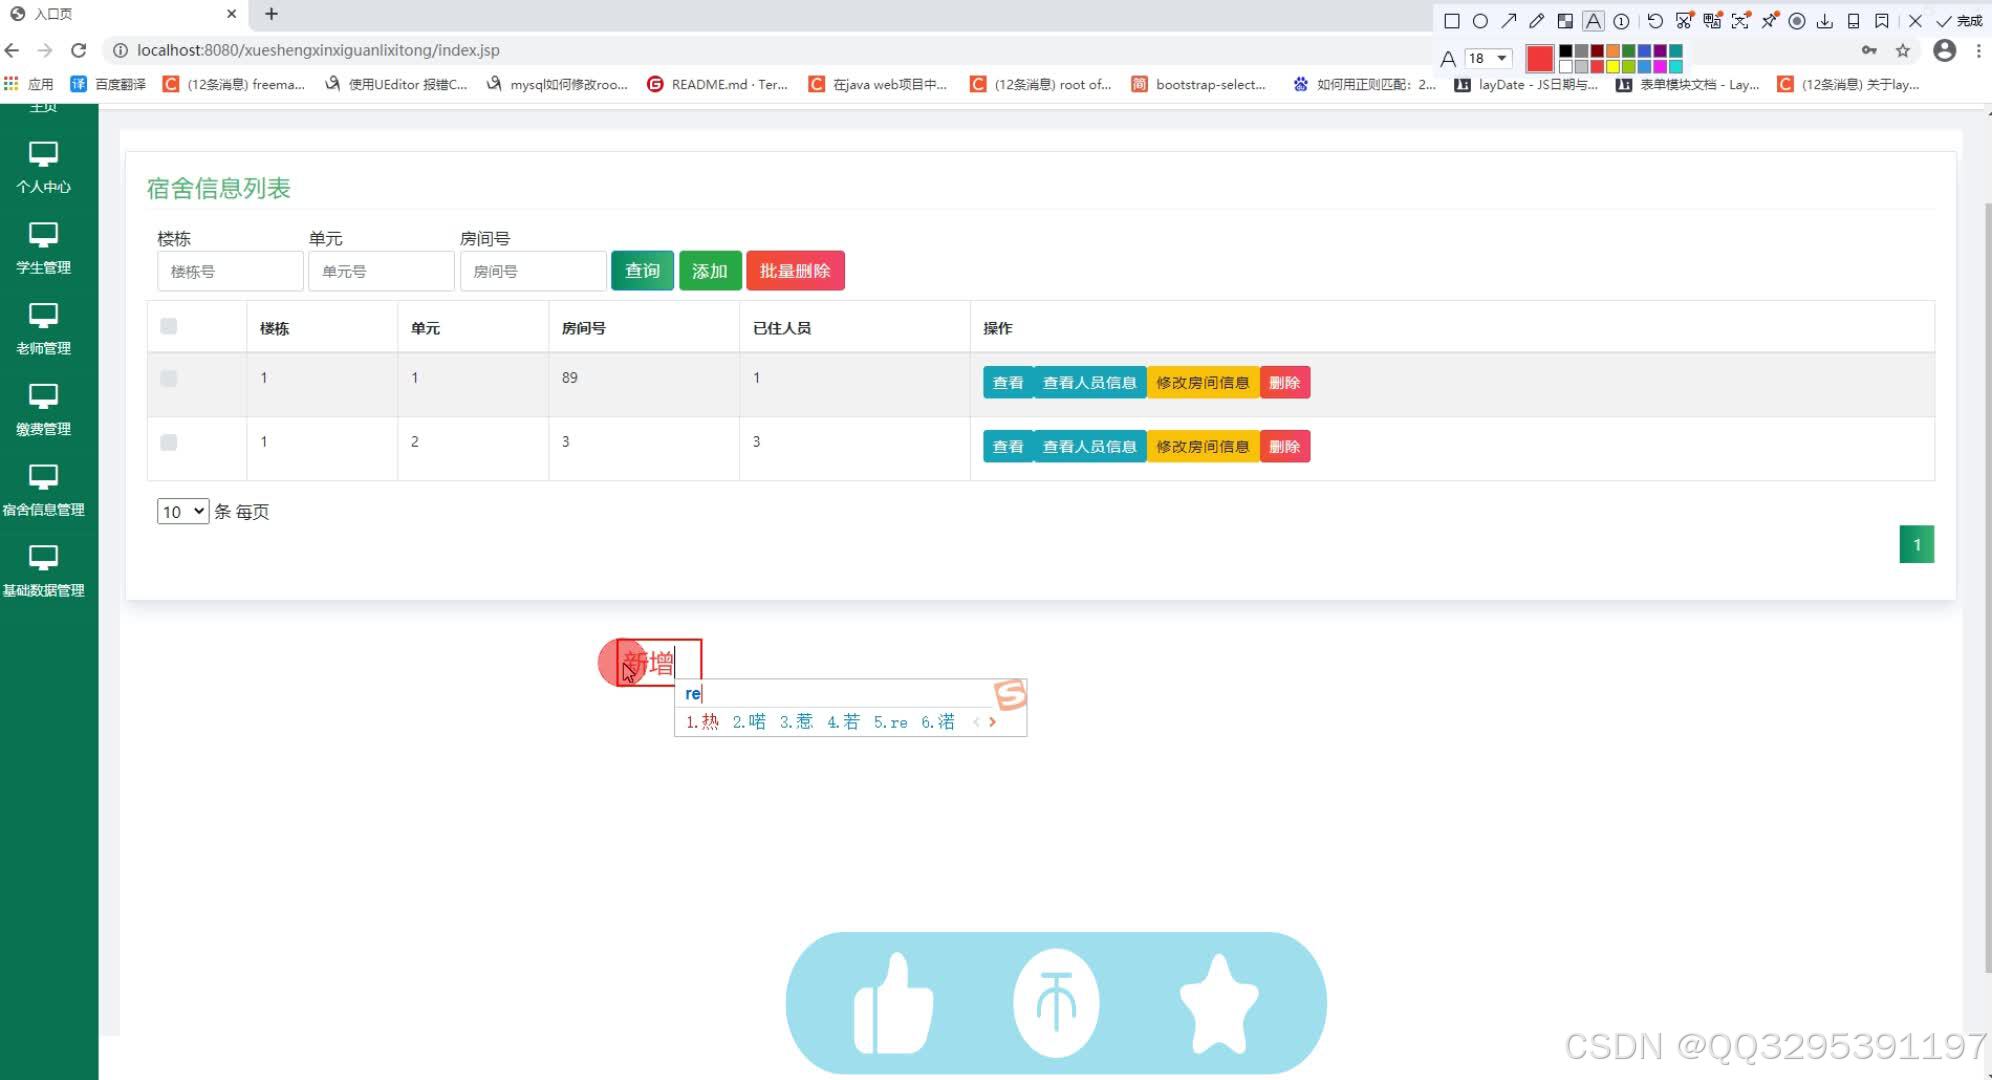Viewport: 1992px width, 1080px height.
Task: Select the ellipse annotation tool
Action: (1480, 21)
